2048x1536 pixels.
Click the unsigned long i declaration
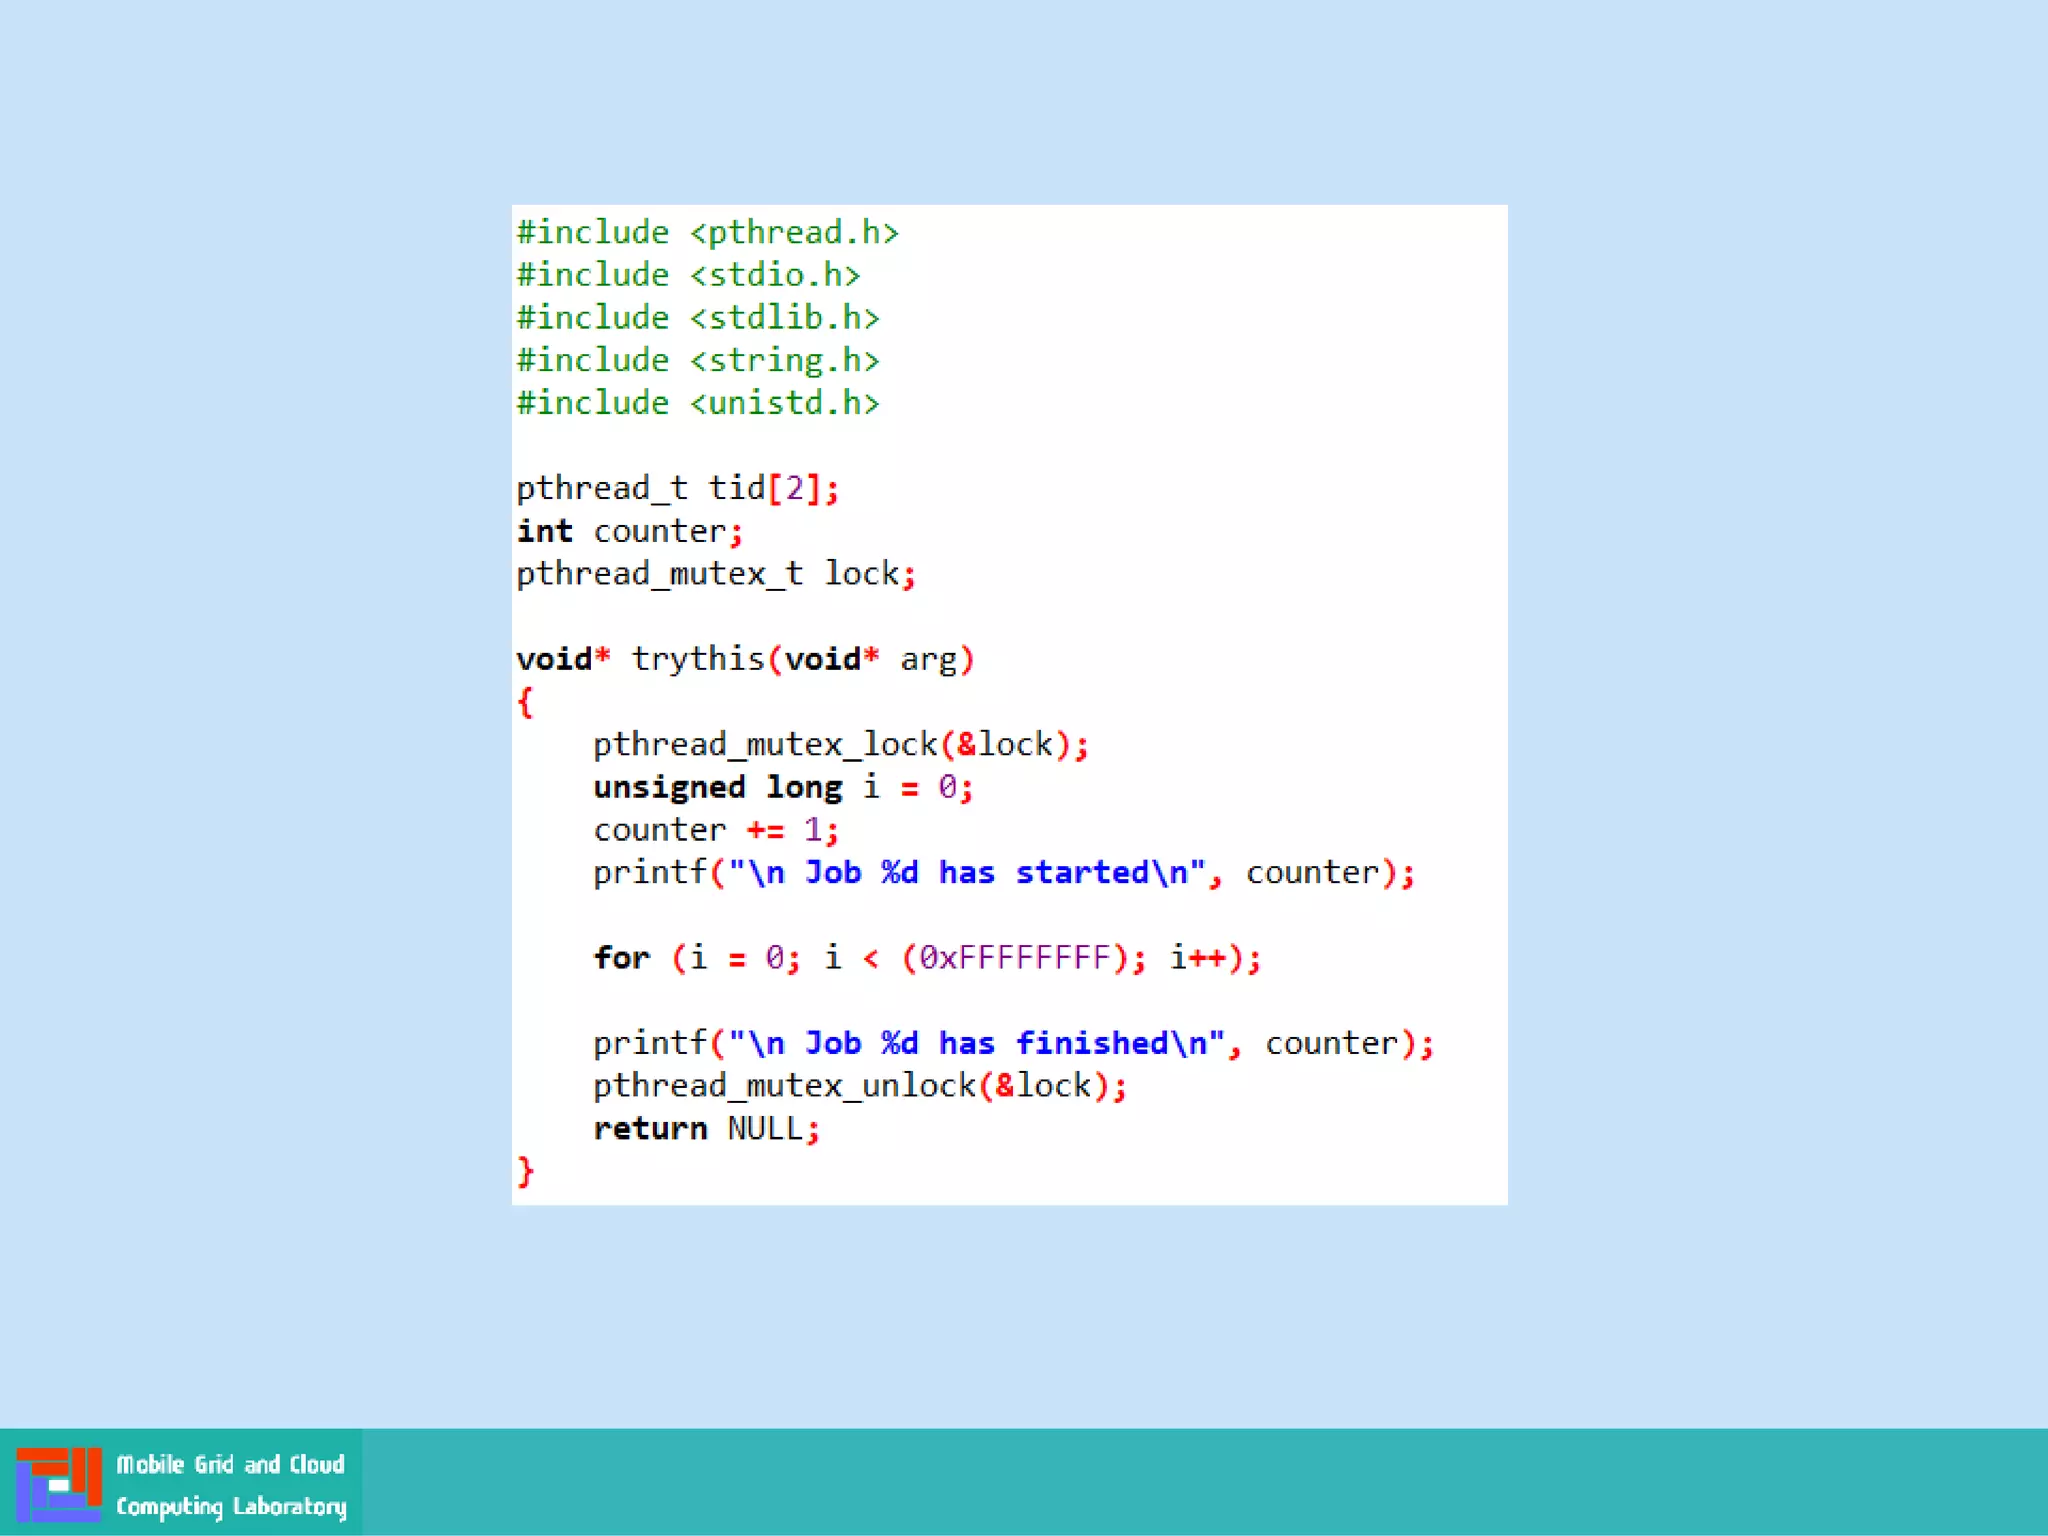click(x=782, y=788)
